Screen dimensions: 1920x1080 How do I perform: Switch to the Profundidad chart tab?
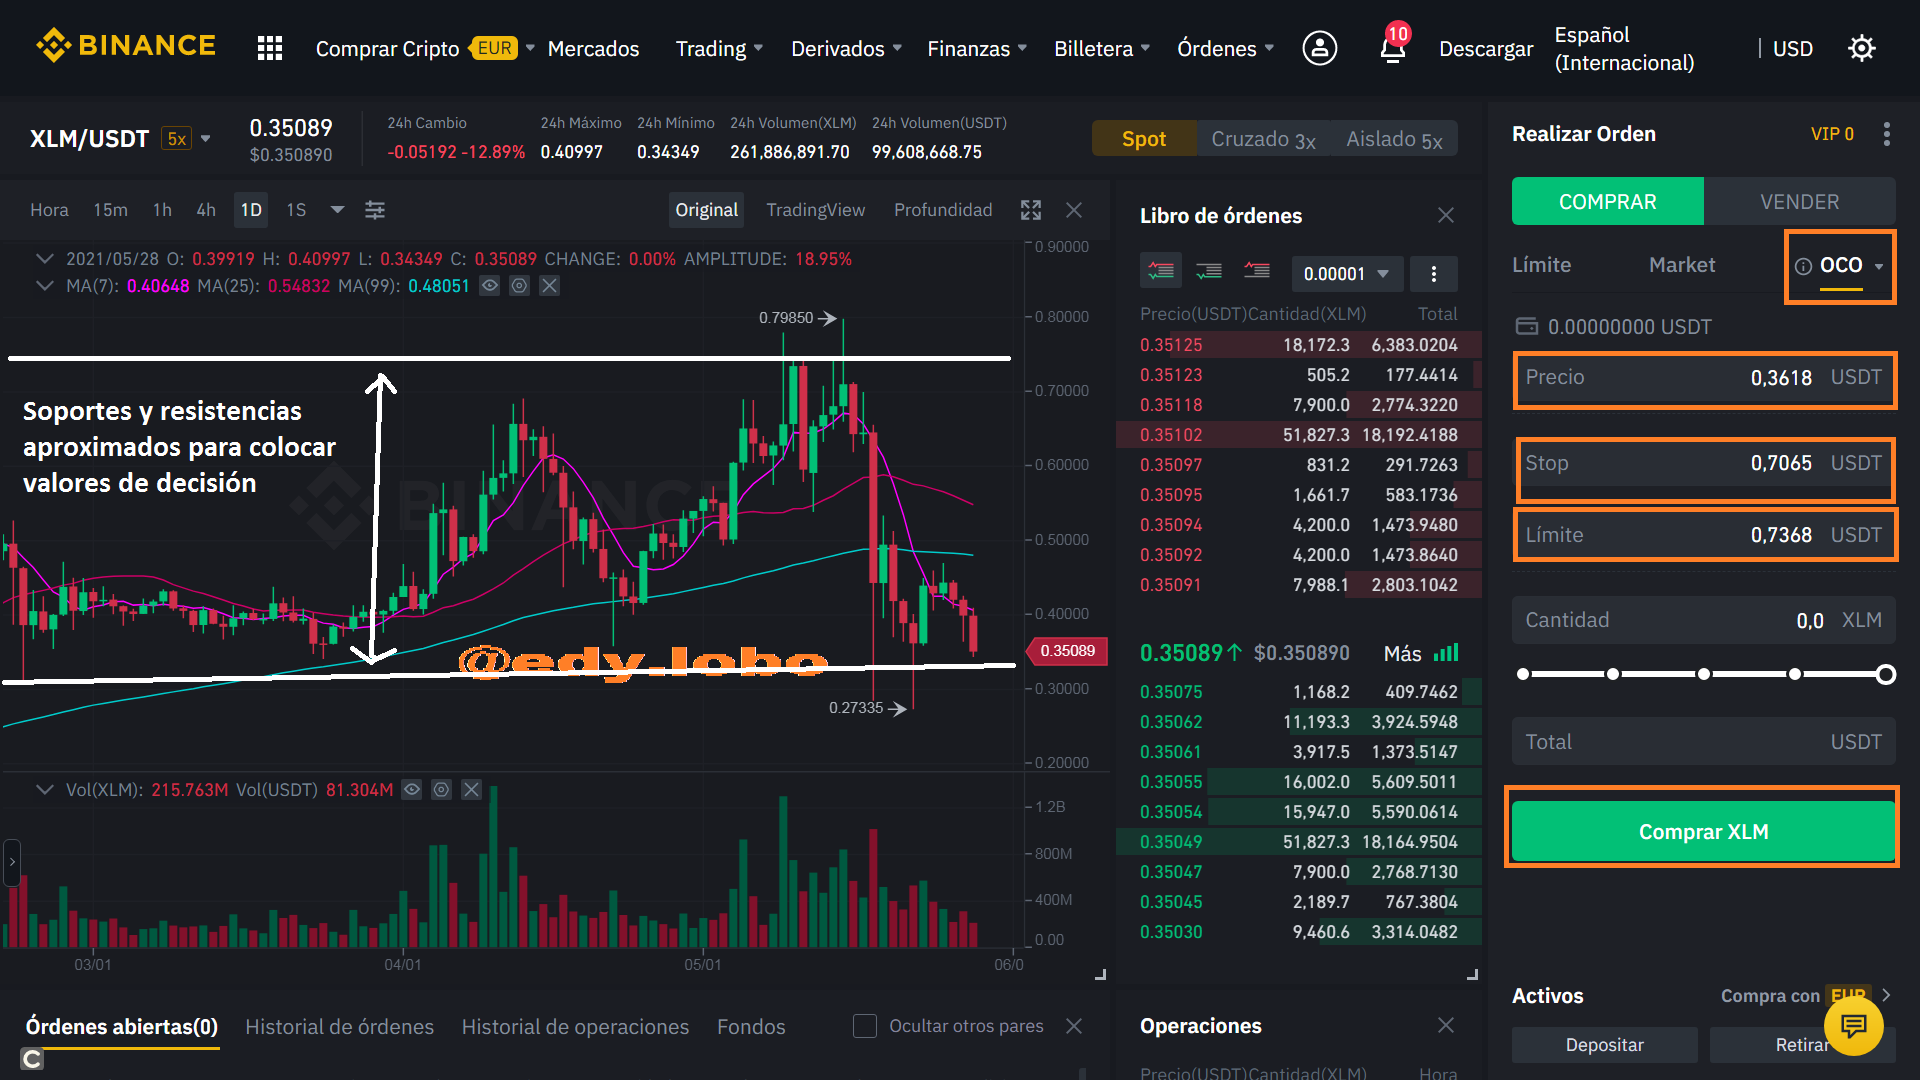click(x=943, y=210)
